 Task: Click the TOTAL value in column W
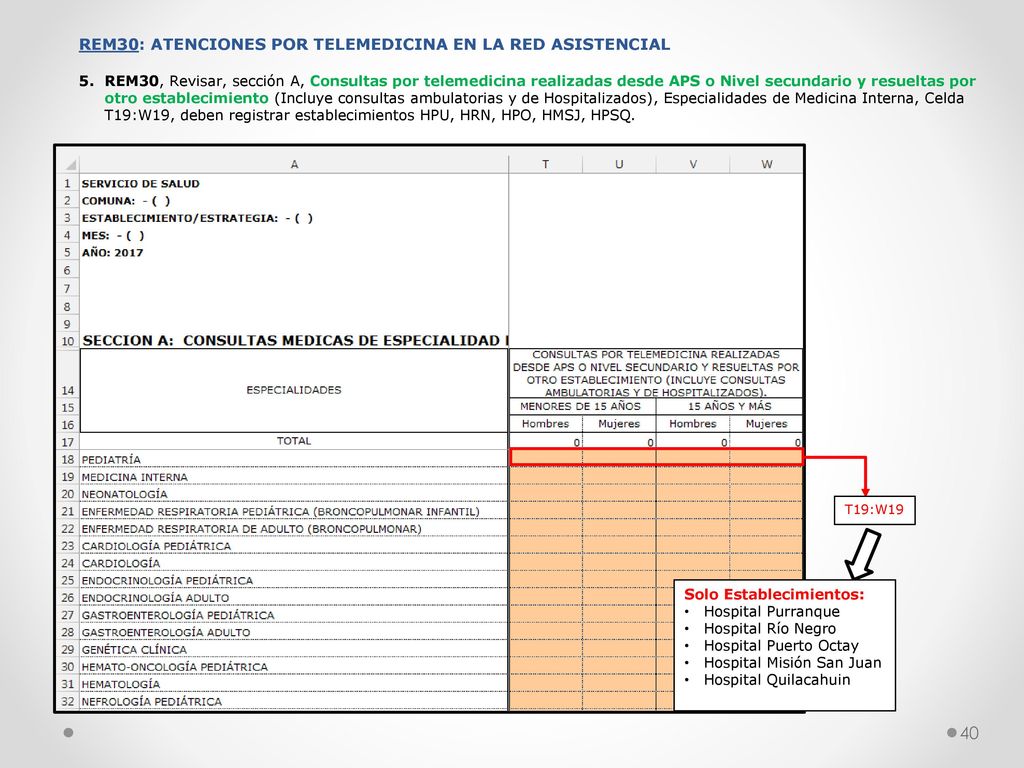pos(767,442)
